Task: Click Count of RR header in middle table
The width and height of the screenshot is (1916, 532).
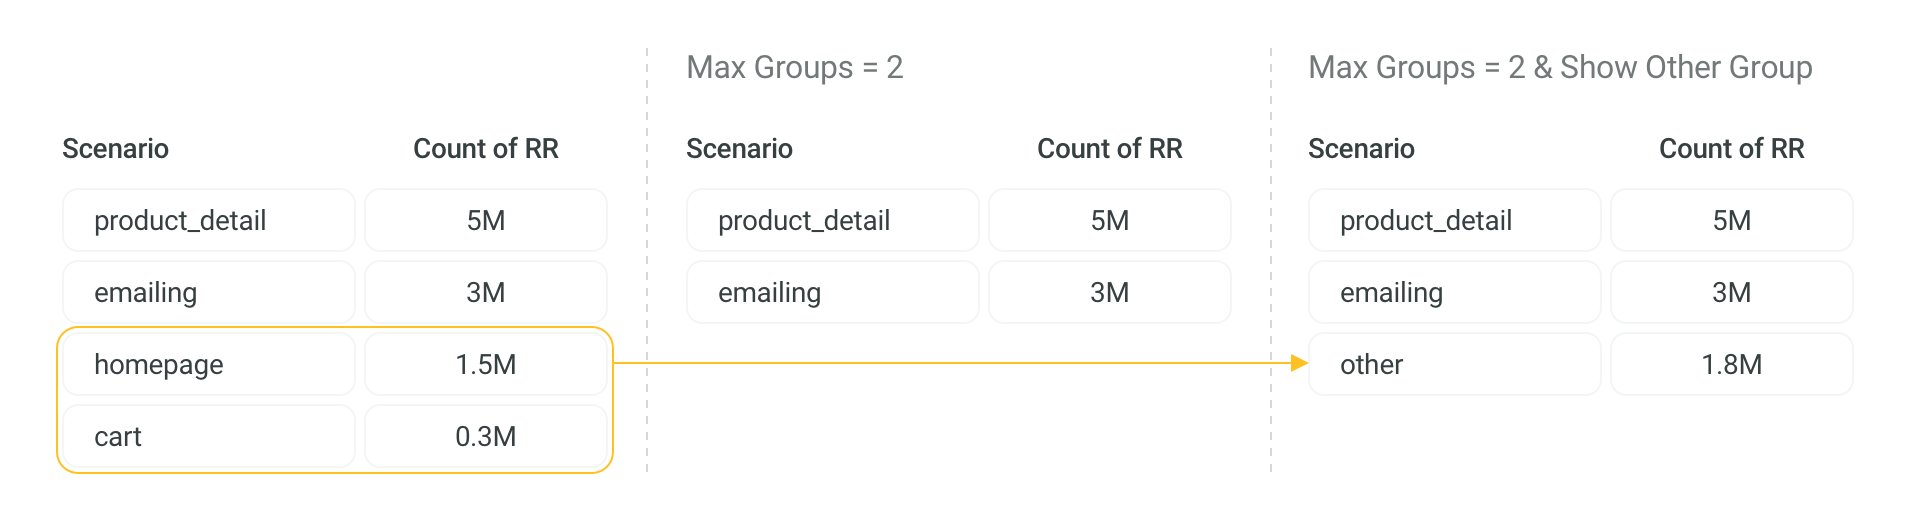Action: coord(1110,149)
